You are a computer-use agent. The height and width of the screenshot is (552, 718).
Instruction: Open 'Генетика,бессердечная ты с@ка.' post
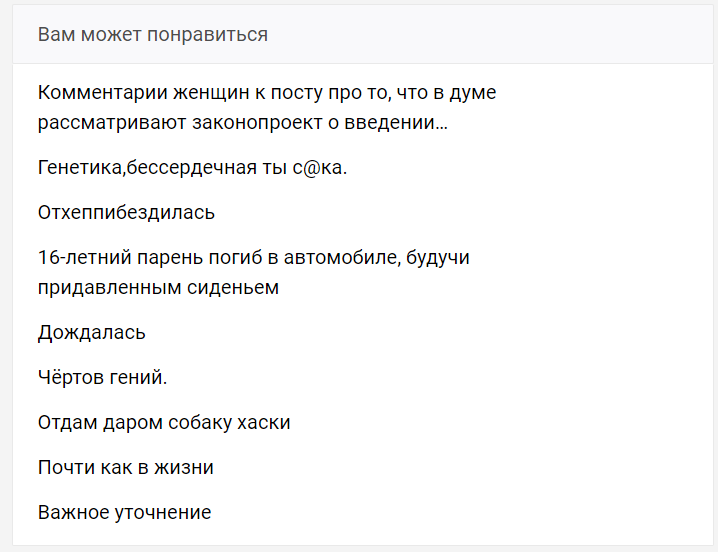[x=192, y=168]
